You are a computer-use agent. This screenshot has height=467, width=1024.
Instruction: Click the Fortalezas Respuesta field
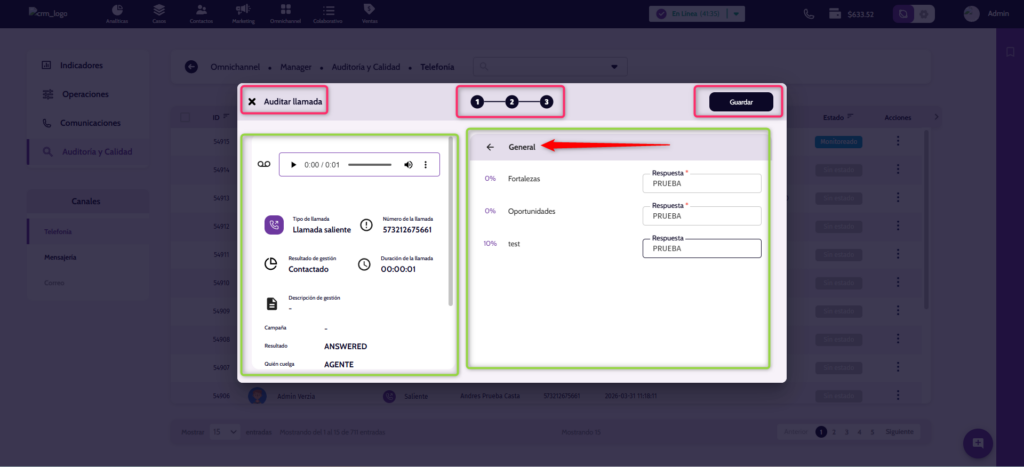point(701,185)
